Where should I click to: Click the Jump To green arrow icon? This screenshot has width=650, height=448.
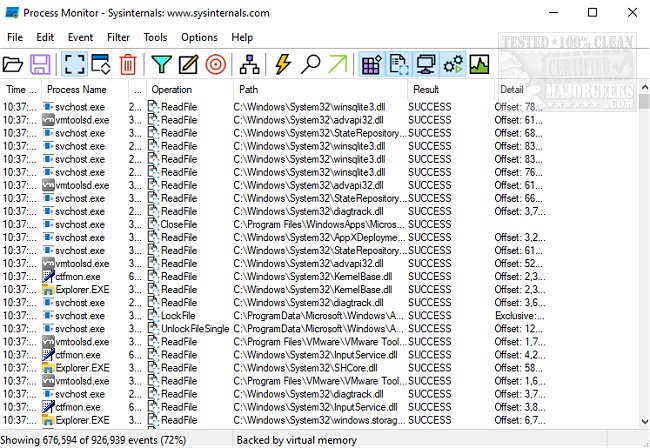[x=337, y=65]
